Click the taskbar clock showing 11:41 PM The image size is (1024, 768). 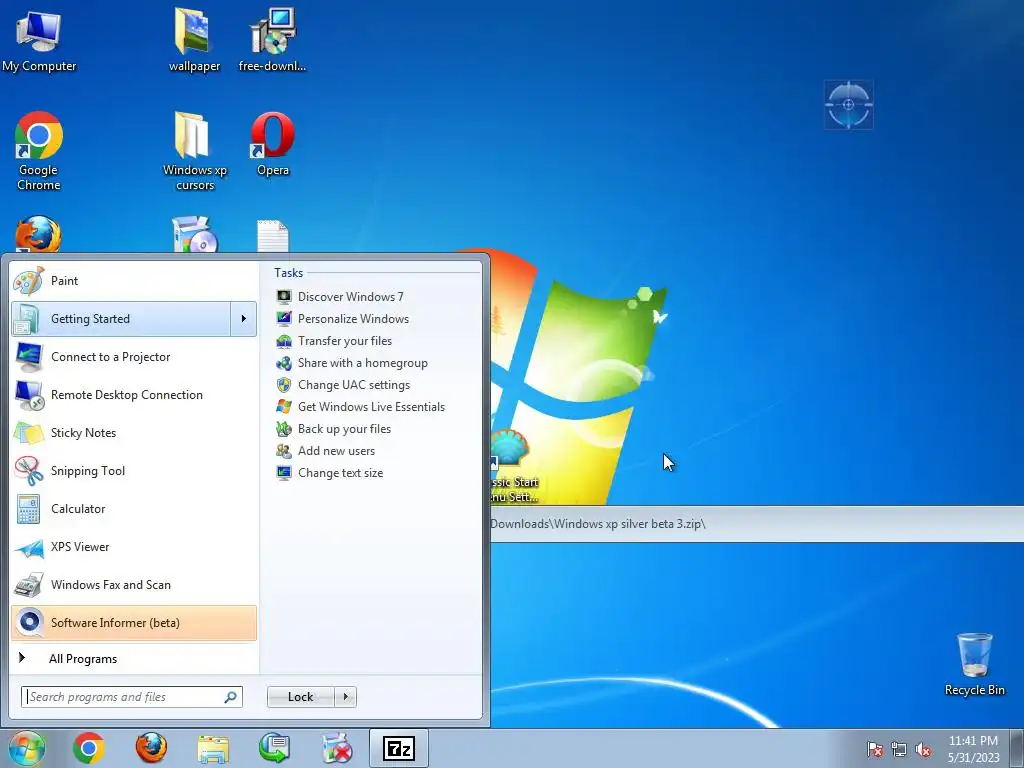[974, 749]
